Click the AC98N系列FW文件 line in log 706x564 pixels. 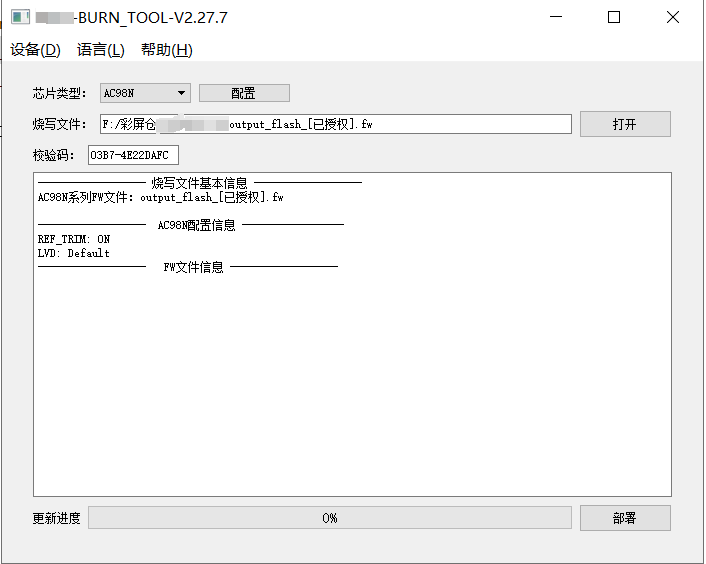tap(161, 197)
